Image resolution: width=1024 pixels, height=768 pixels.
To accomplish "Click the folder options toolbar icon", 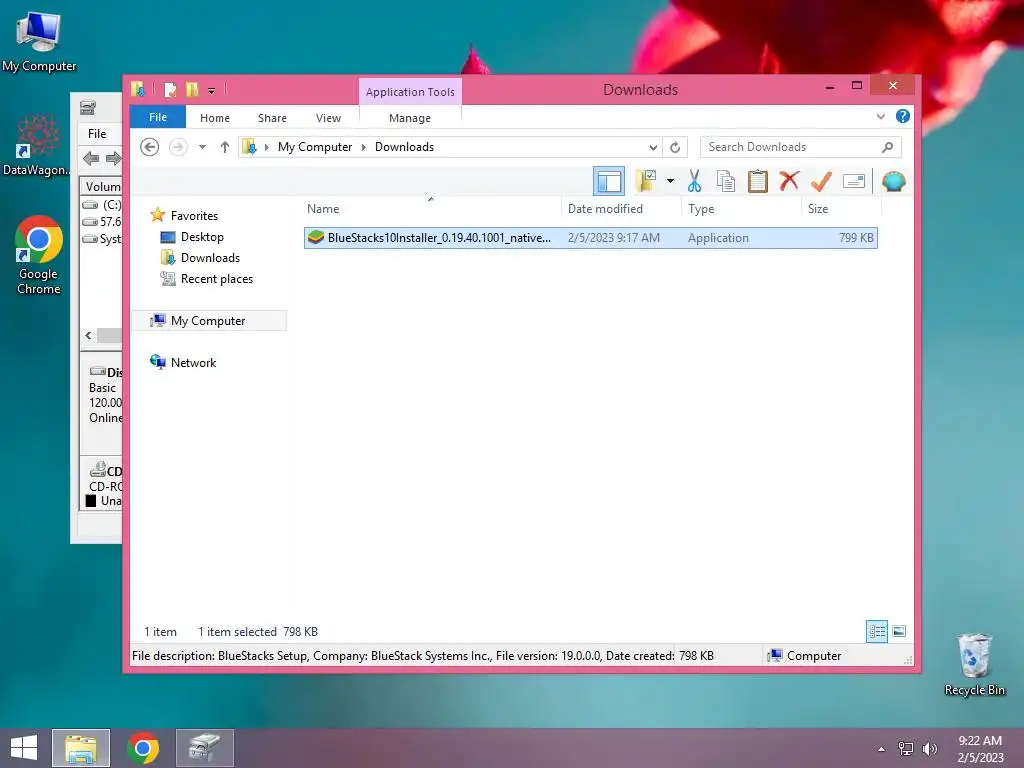I will tap(646, 181).
